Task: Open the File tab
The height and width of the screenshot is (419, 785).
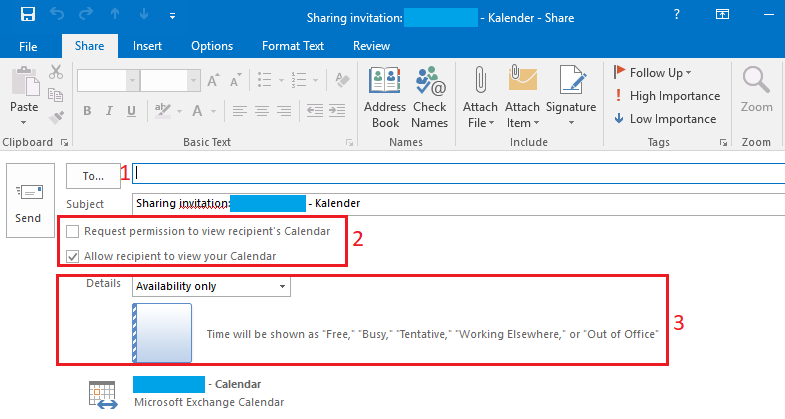Action: pyautogui.click(x=28, y=46)
